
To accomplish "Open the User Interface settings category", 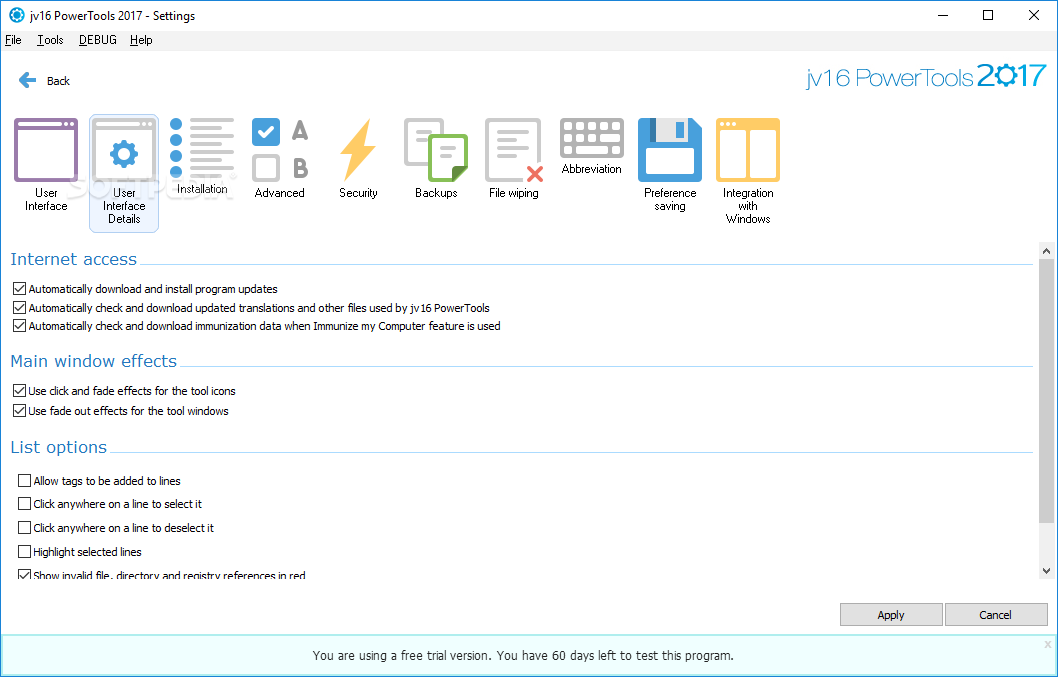I will pyautogui.click(x=46, y=165).
